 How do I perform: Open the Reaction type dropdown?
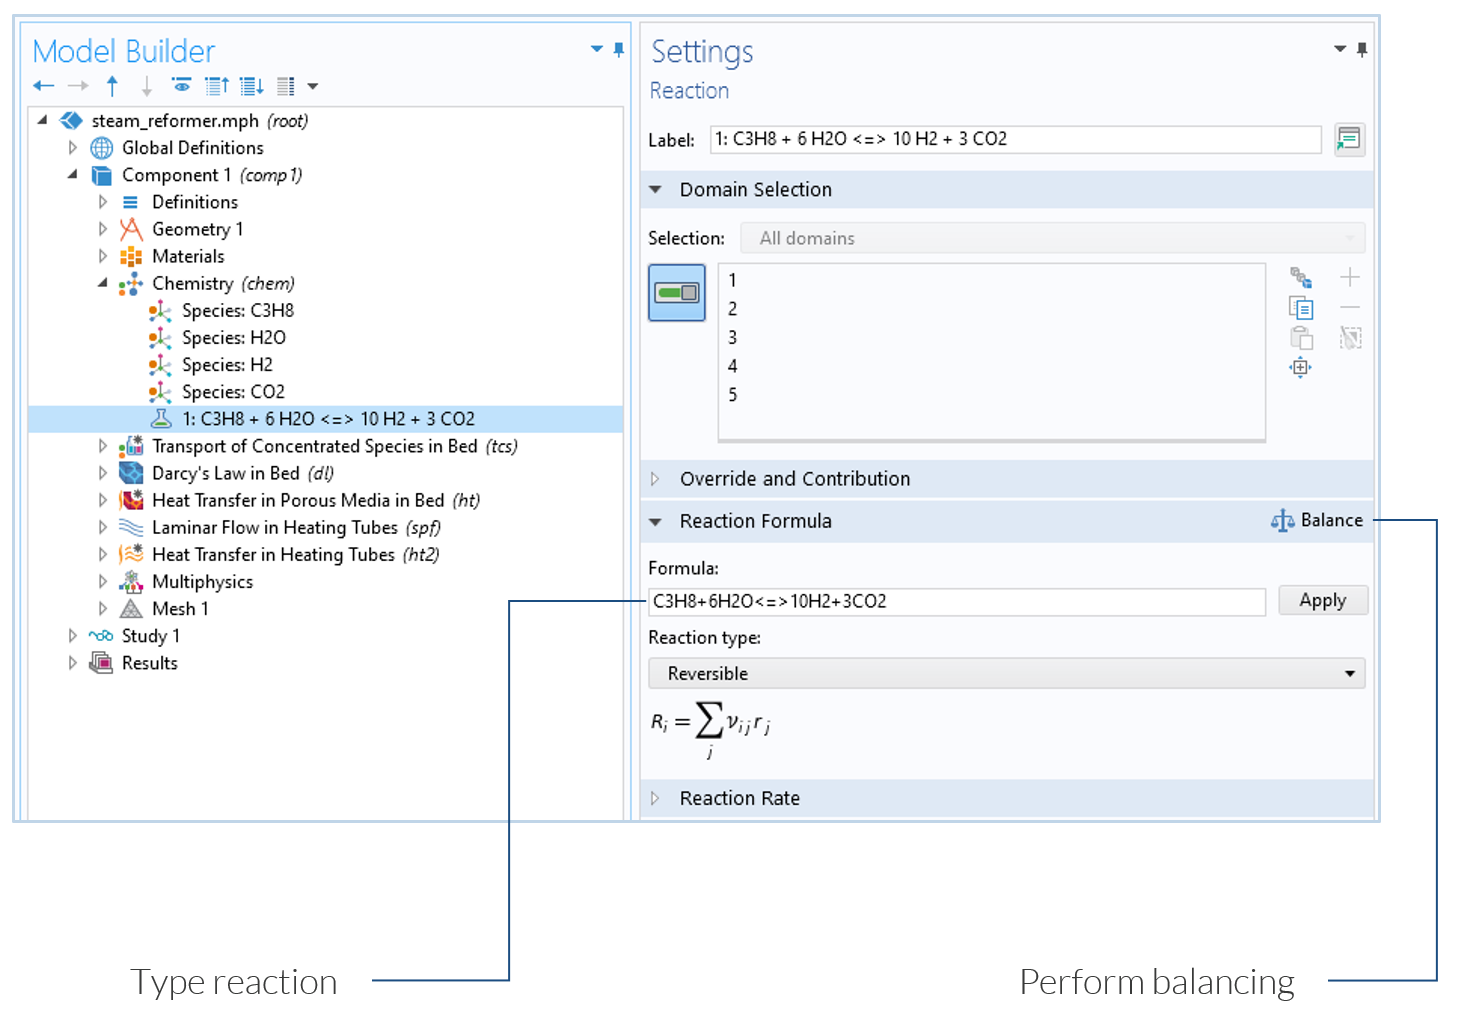pyautogui.click(x=1006, y=674)
